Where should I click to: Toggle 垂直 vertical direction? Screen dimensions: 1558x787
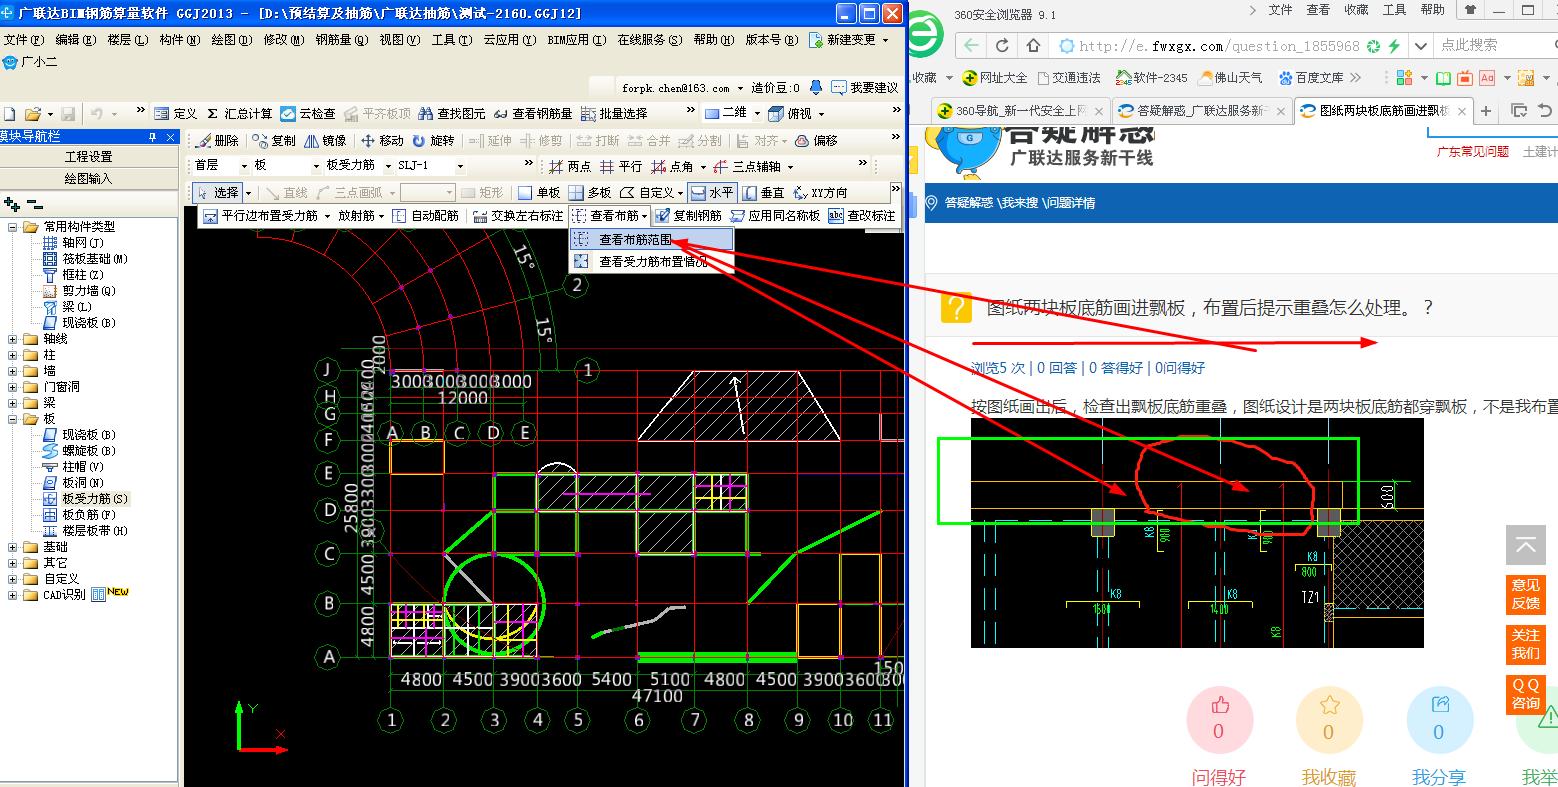click(763, 193)
